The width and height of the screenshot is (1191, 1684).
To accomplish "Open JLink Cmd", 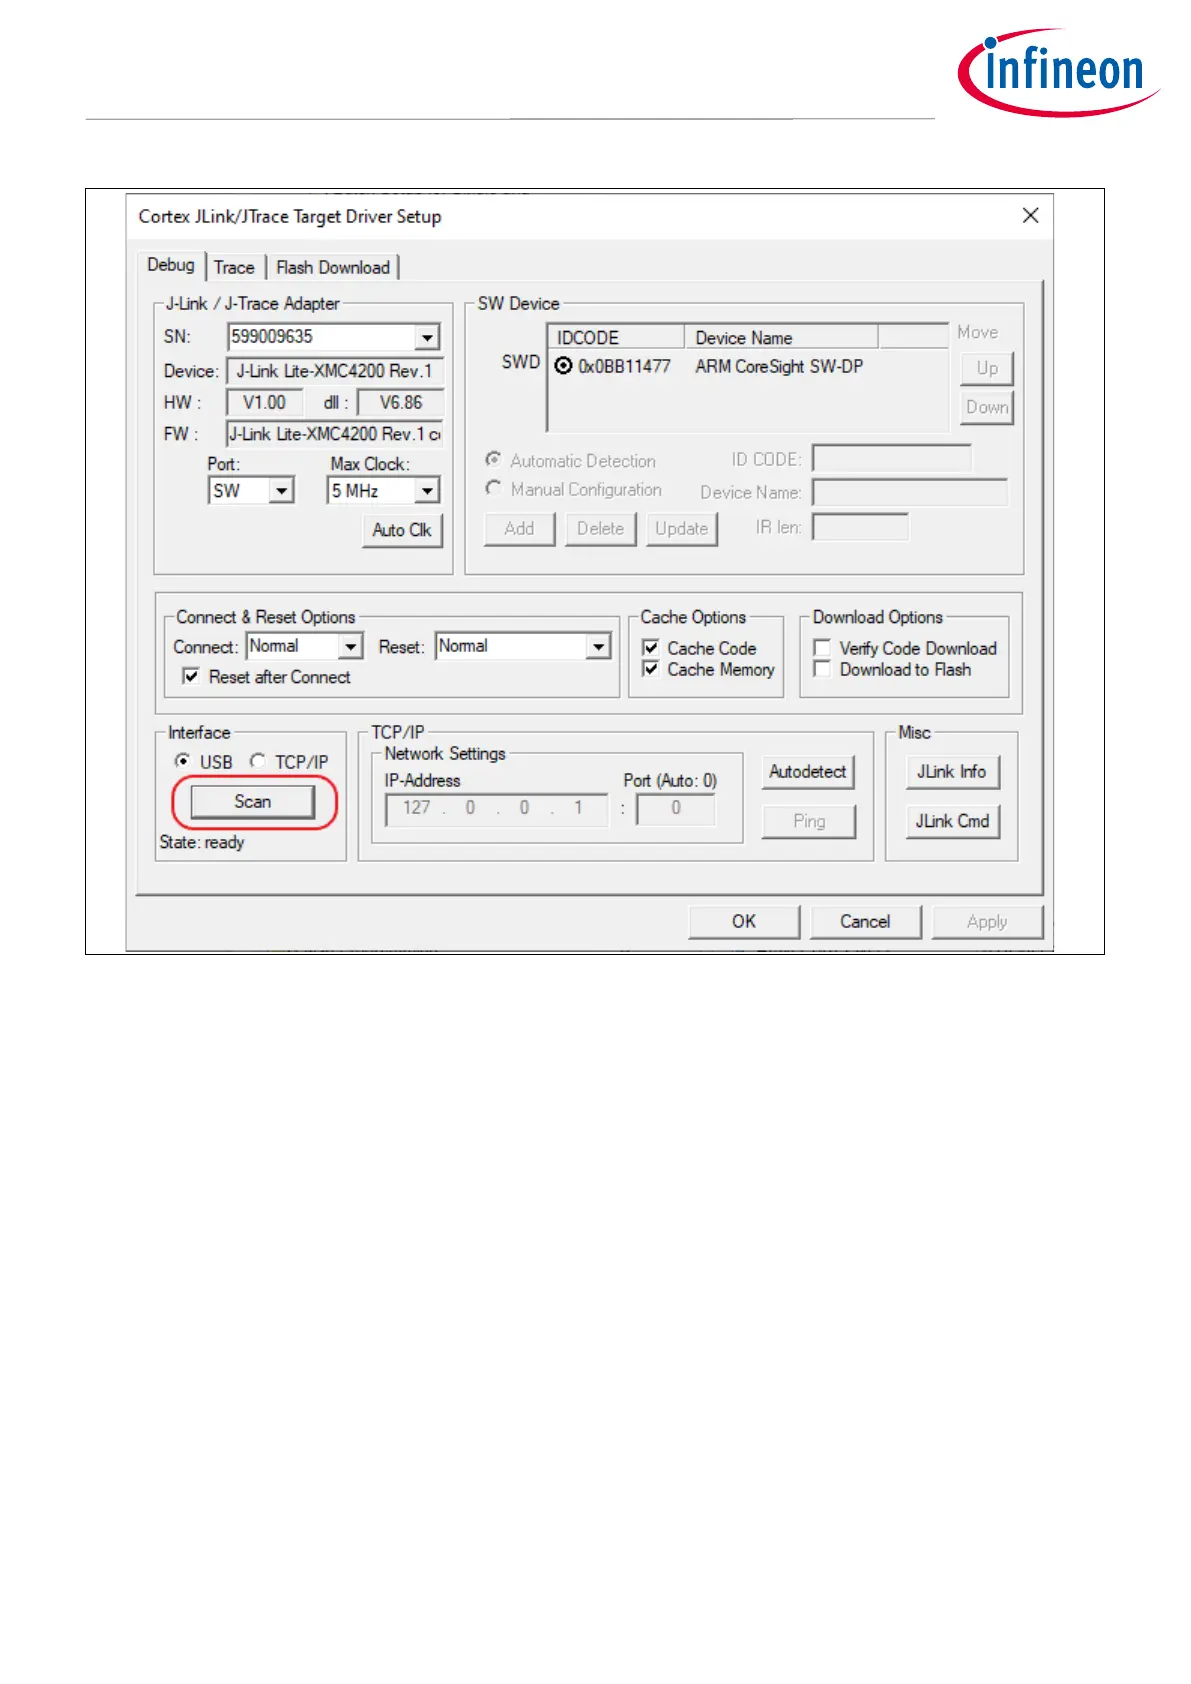I will point(952,821).
